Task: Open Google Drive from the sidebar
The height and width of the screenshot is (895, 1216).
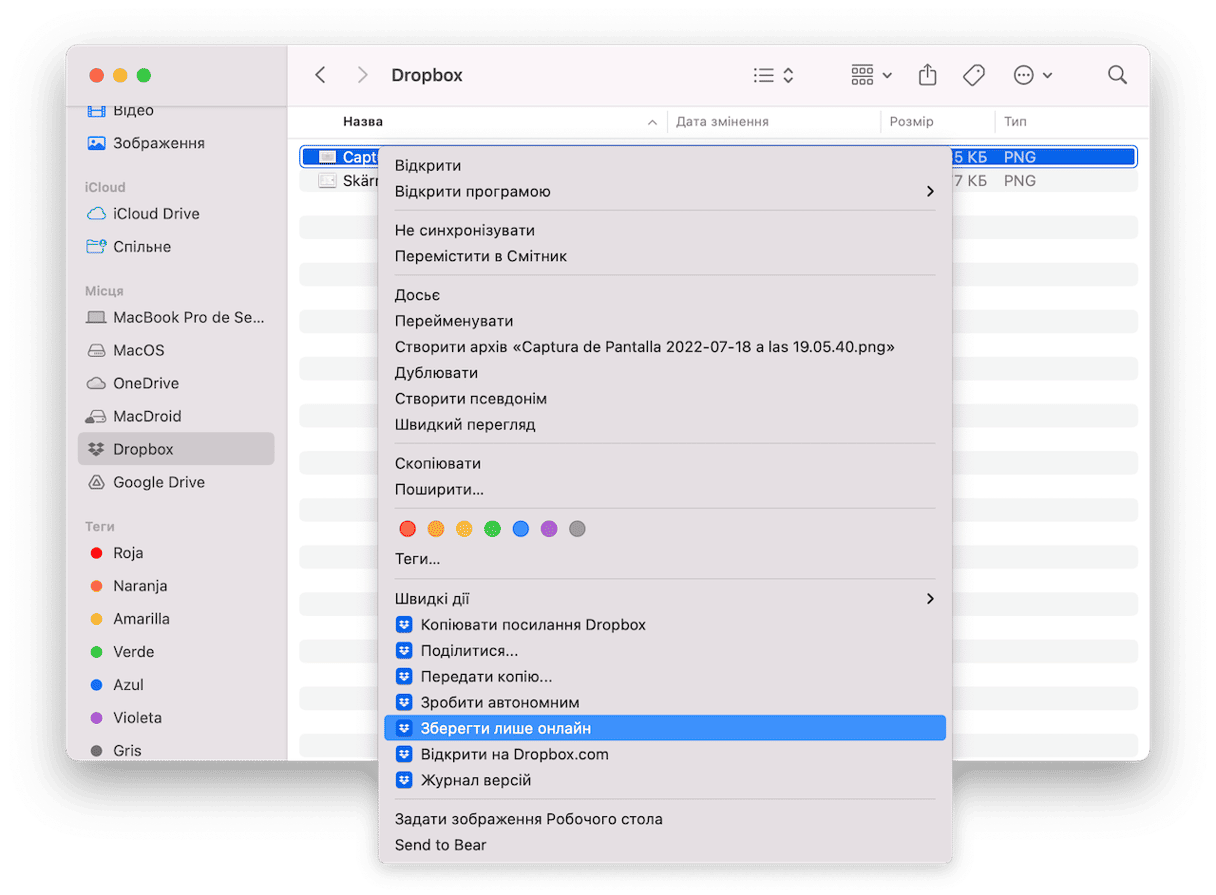Action: [158, 482]
